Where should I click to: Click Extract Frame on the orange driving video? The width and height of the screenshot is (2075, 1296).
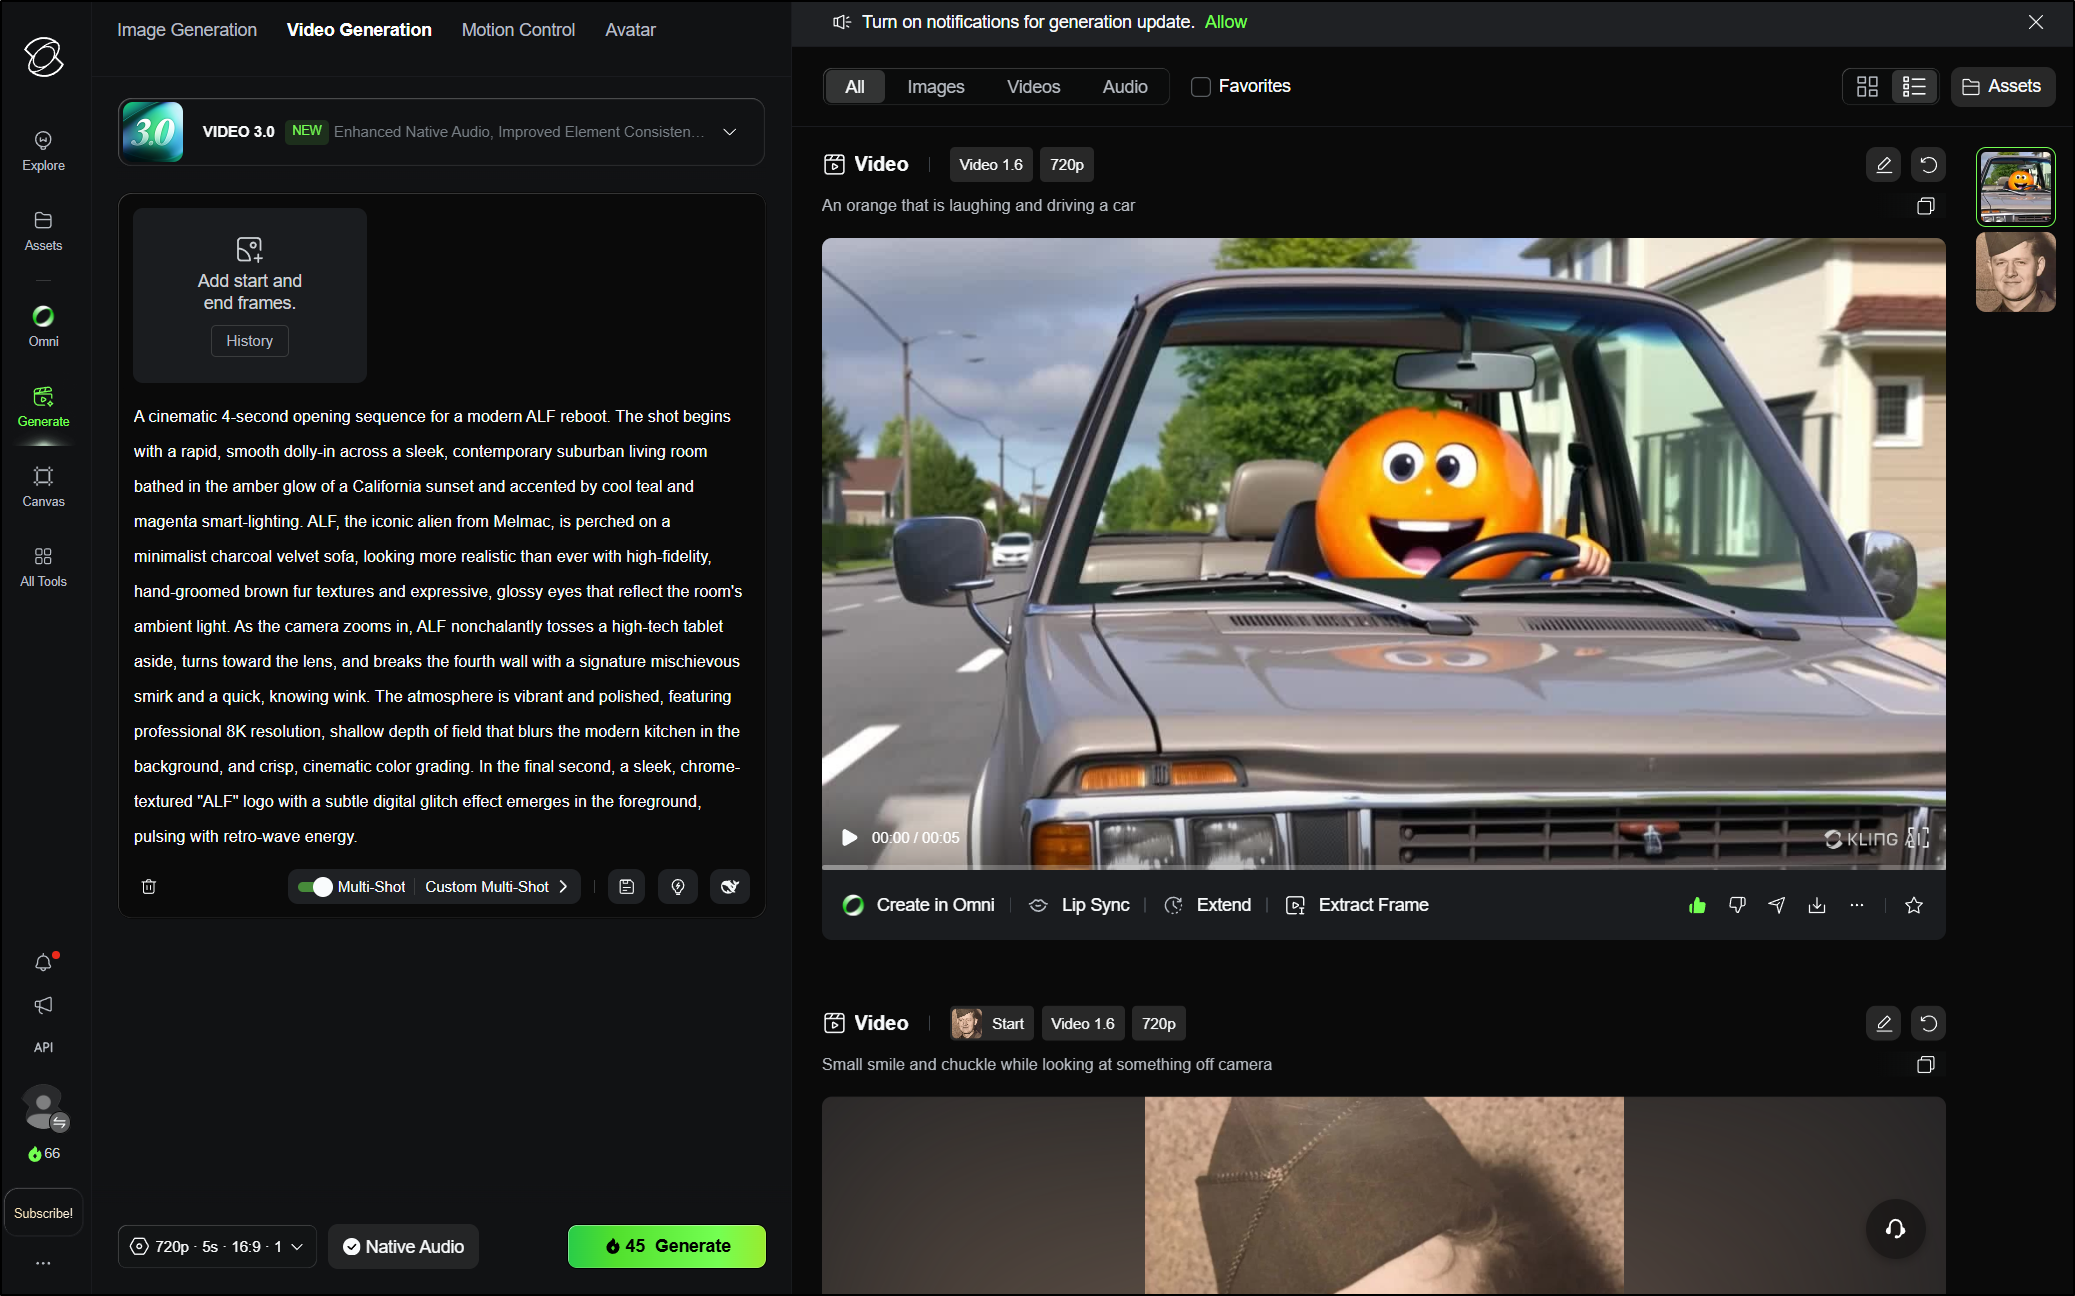pos(1372,904)
